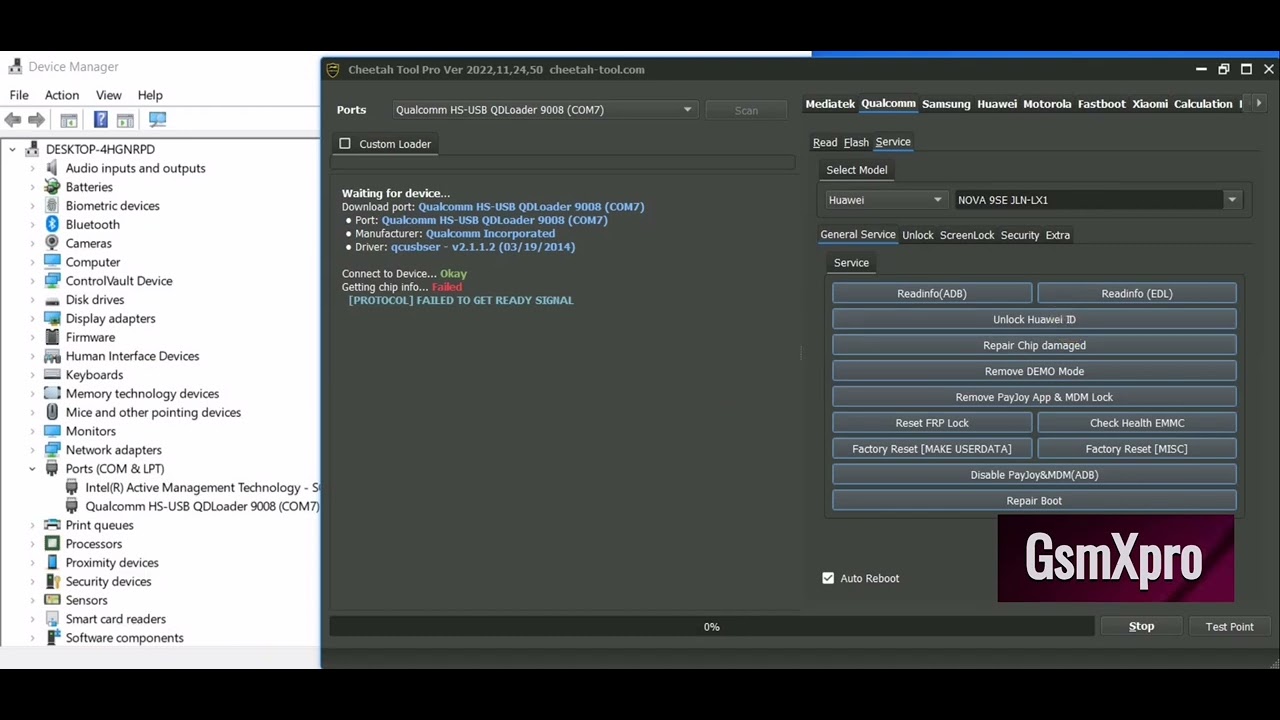Viewport: 1280px width, 720px height.
Task: Click the Readinfo(ADB) button
Action: (x=932, y=293)
